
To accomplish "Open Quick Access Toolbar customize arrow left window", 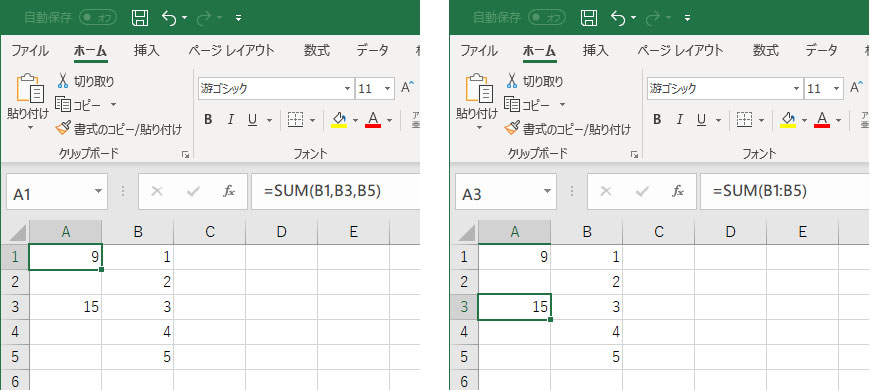I will coord(239,18).
